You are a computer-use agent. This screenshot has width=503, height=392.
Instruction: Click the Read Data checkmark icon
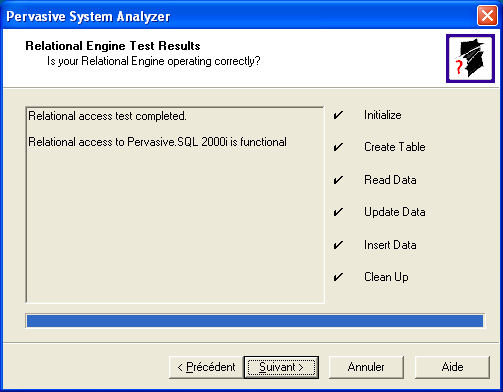click(338, 180)
